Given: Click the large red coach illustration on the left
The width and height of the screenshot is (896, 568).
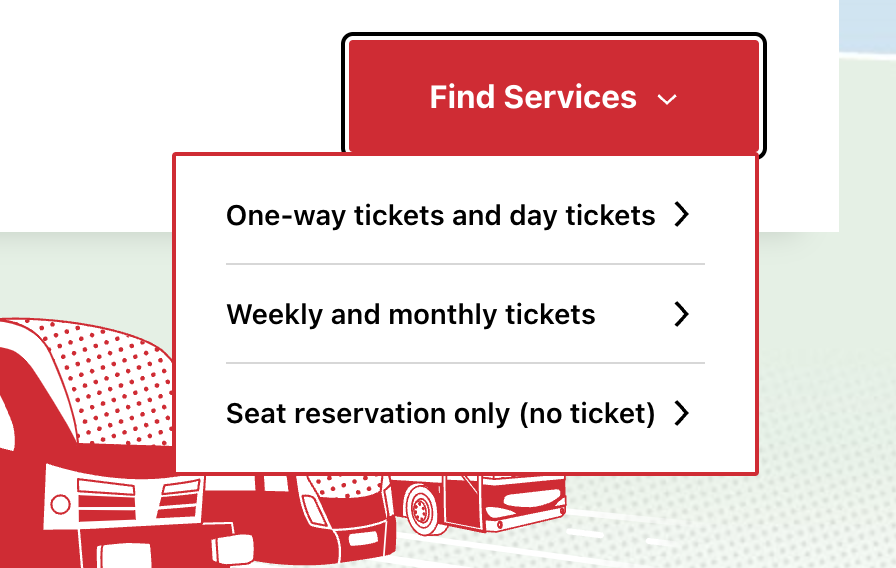Looking at the screenshot, I should tap(86, 446).
